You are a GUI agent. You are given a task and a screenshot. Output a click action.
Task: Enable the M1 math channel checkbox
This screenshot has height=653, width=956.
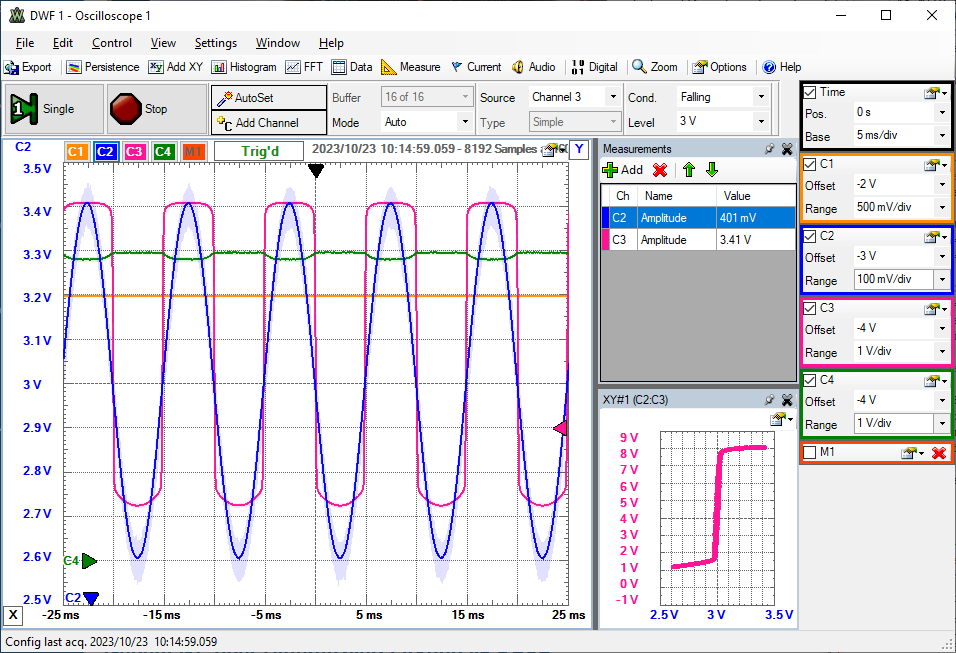(810, 453)
